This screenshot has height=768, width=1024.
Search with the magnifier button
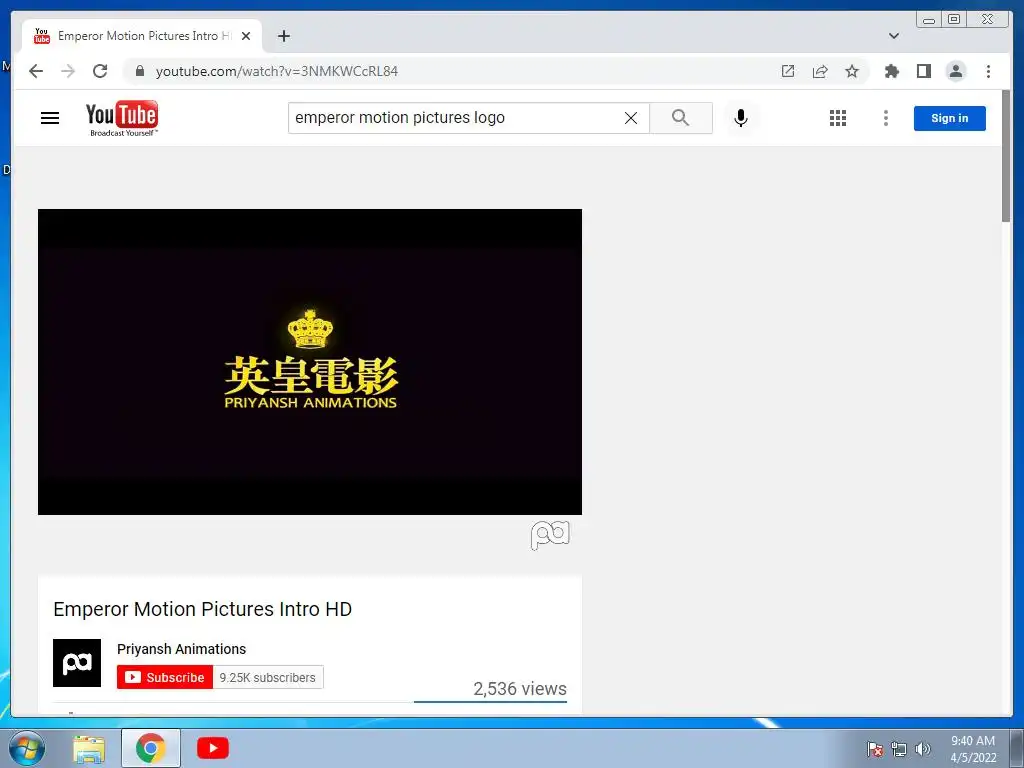coord(680,118)
